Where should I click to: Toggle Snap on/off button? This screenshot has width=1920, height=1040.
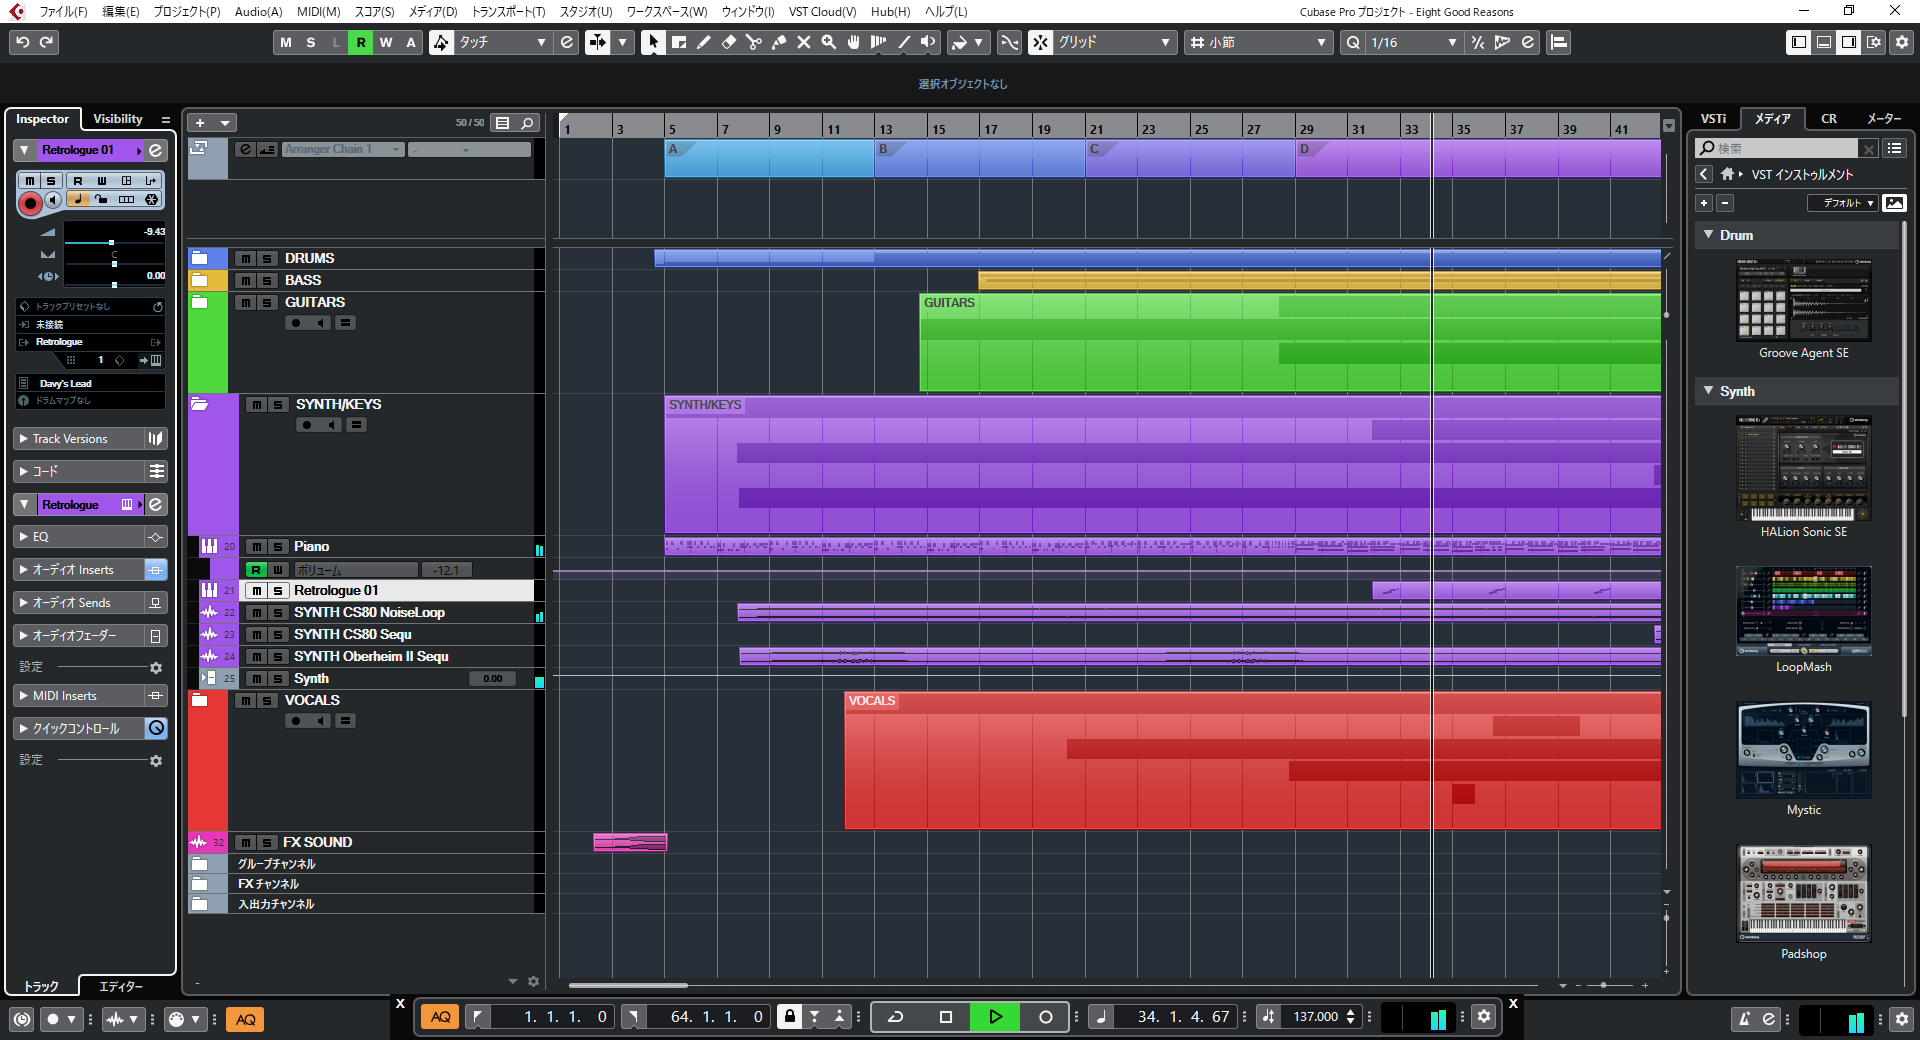click(1041, 42)
